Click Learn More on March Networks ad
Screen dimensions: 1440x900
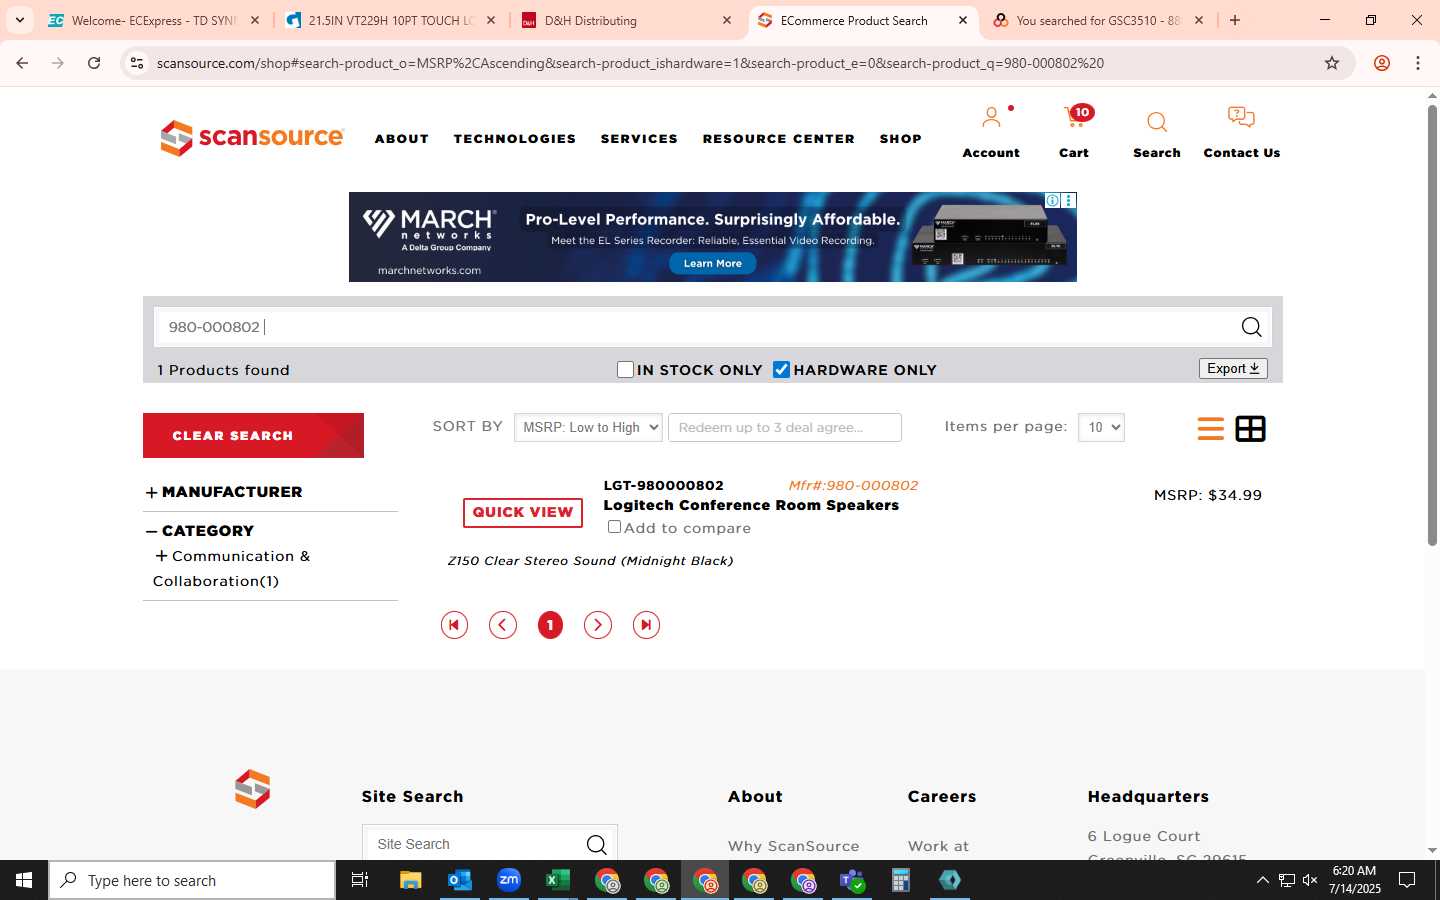pyautogui.click(x=713, y=263)
